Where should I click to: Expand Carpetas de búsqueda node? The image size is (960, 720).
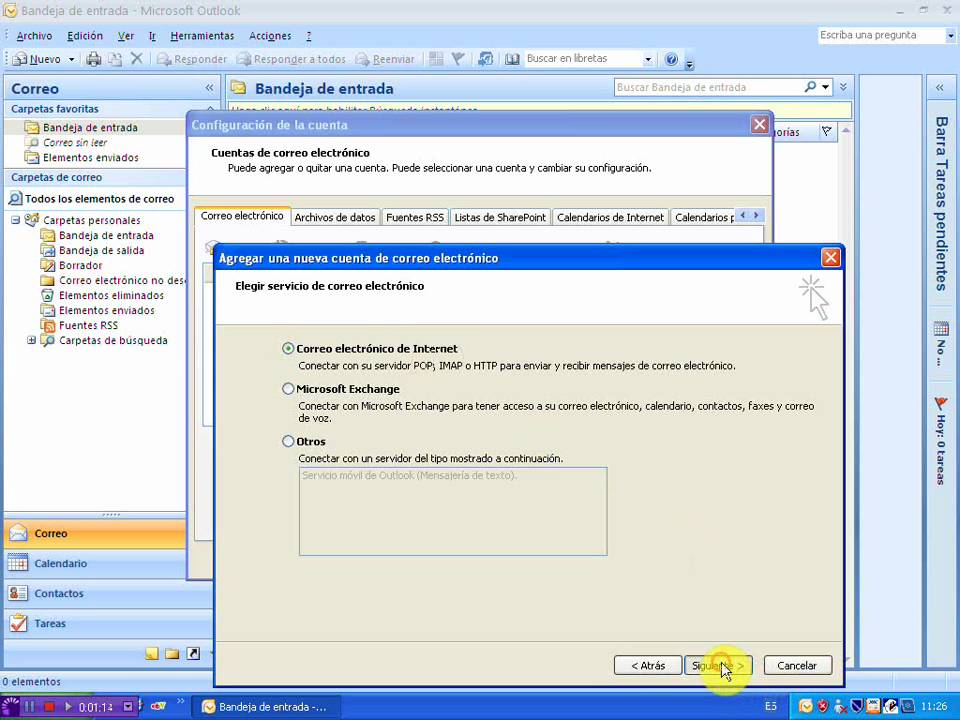[31, 340]
